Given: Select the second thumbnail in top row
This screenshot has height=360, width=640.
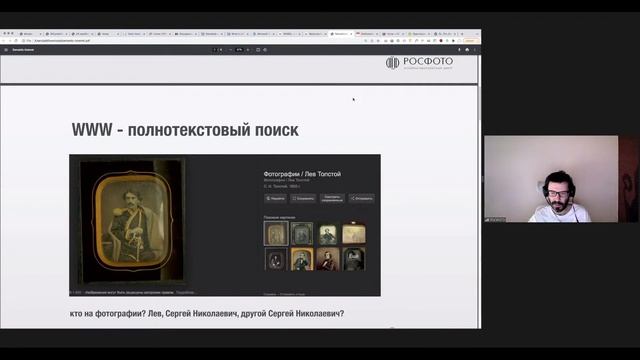Looking at the screenshot, I should point(302,233).
